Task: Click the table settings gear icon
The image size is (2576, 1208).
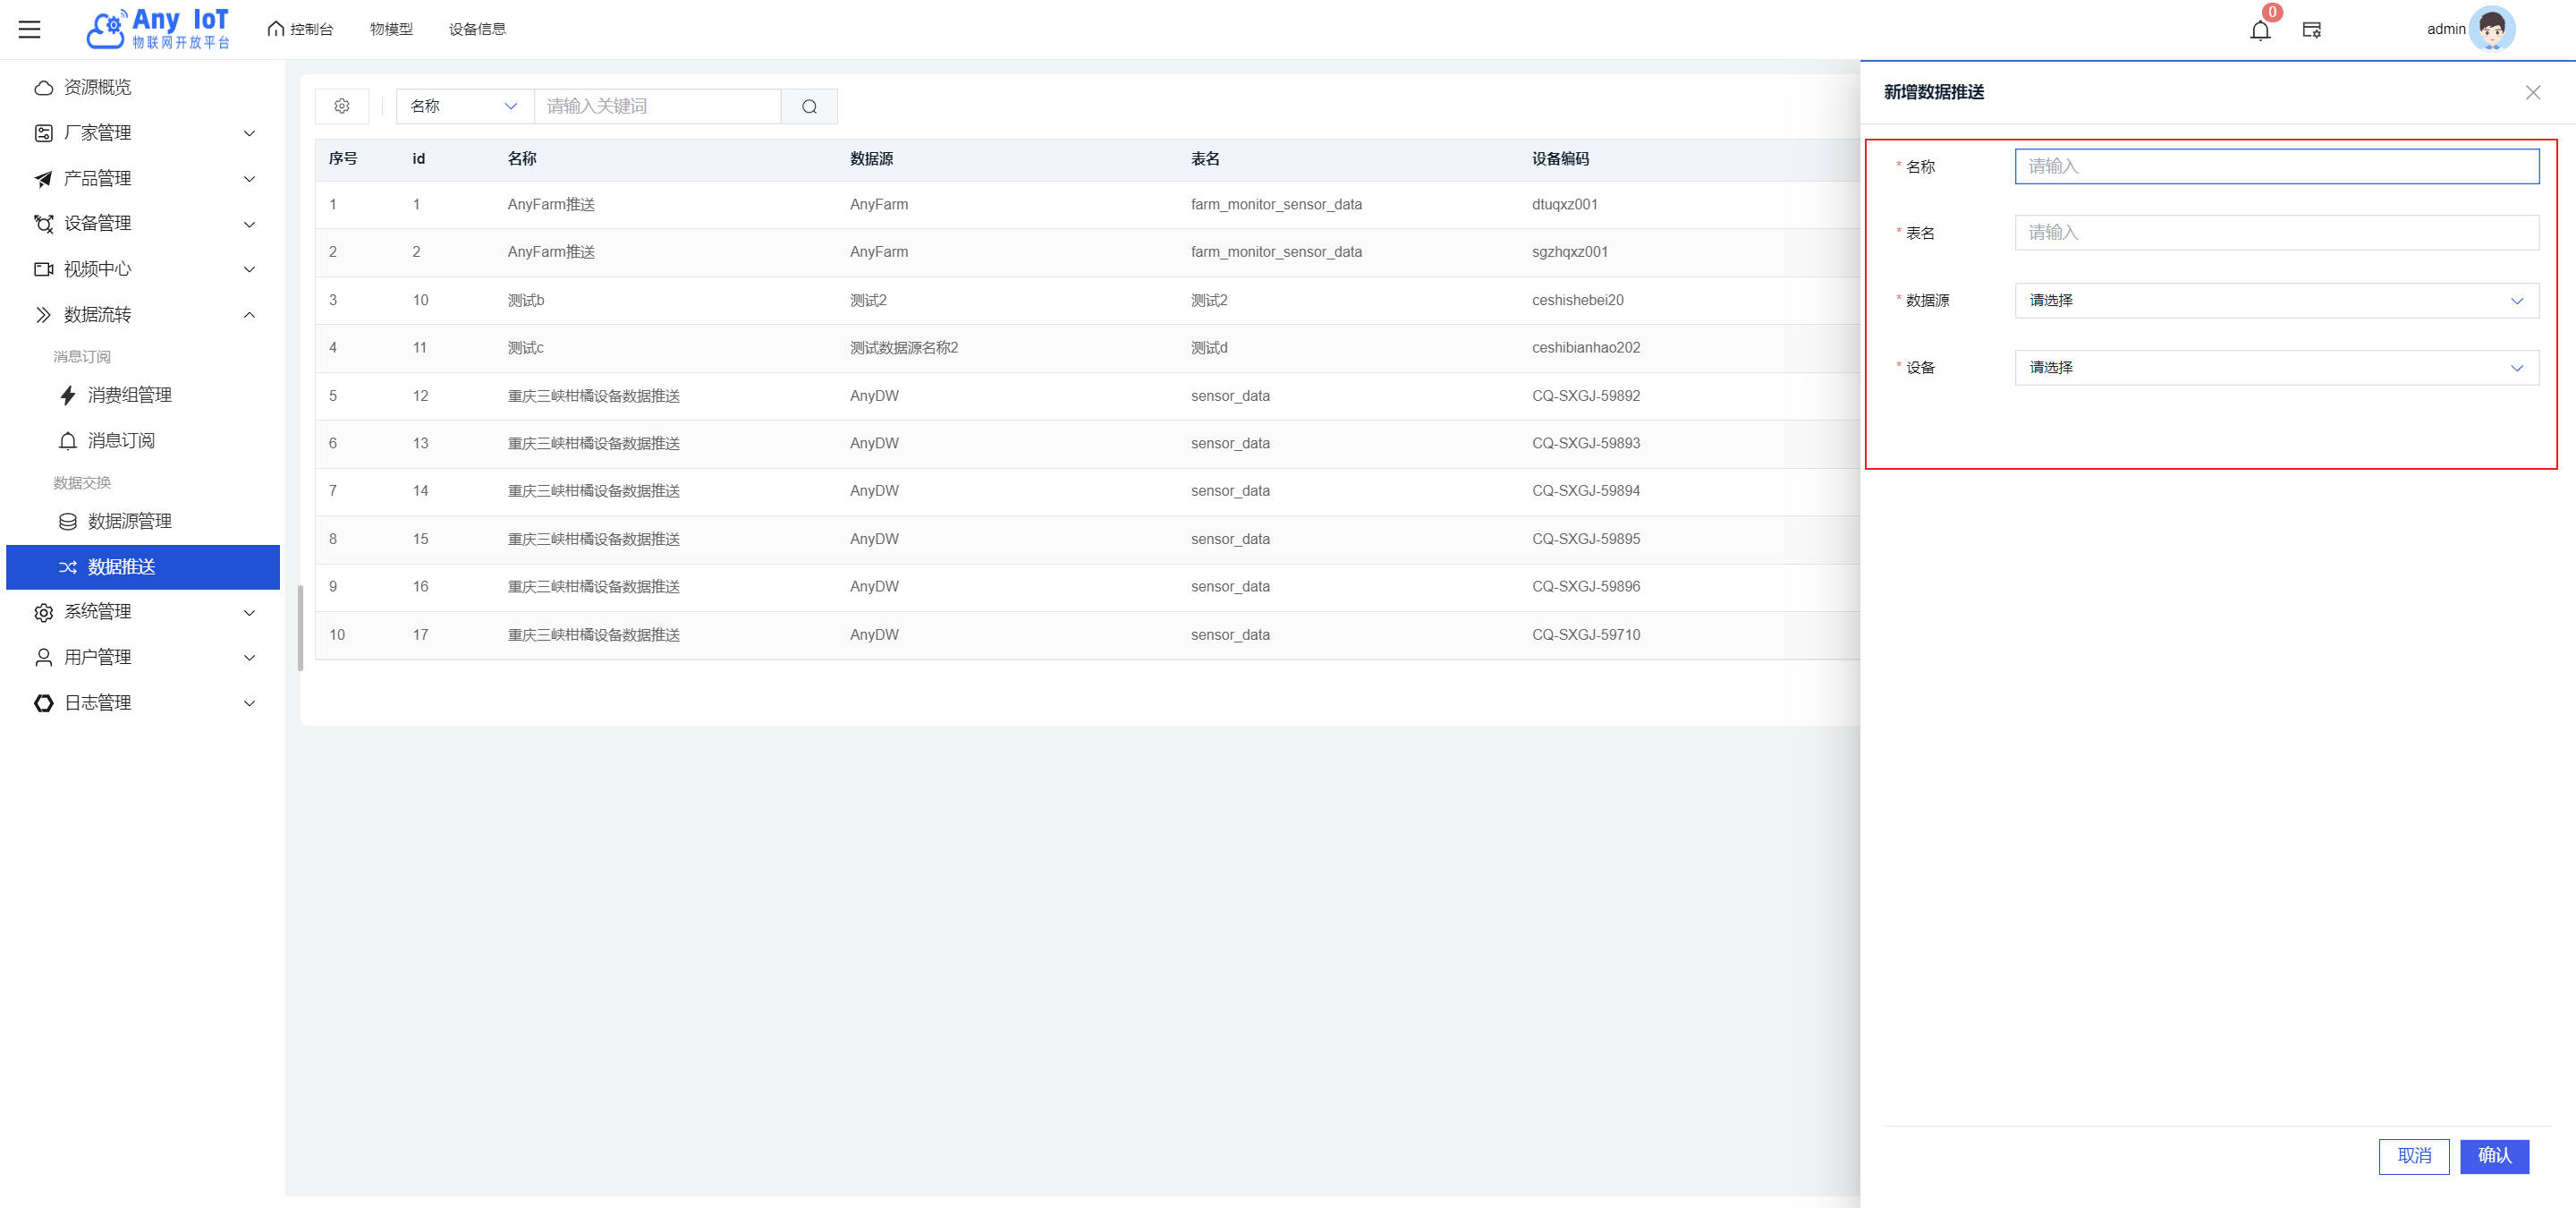Action: (342, 106)
